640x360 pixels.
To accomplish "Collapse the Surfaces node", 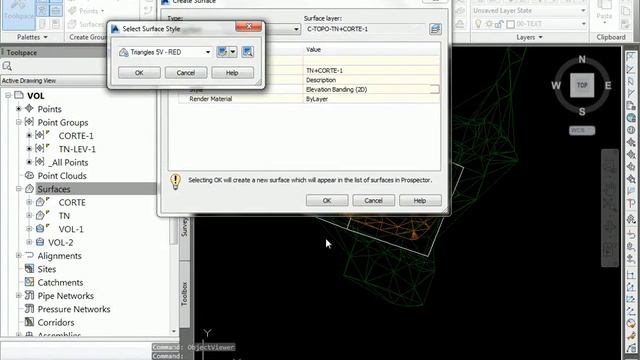I will [x=18, y=189].
